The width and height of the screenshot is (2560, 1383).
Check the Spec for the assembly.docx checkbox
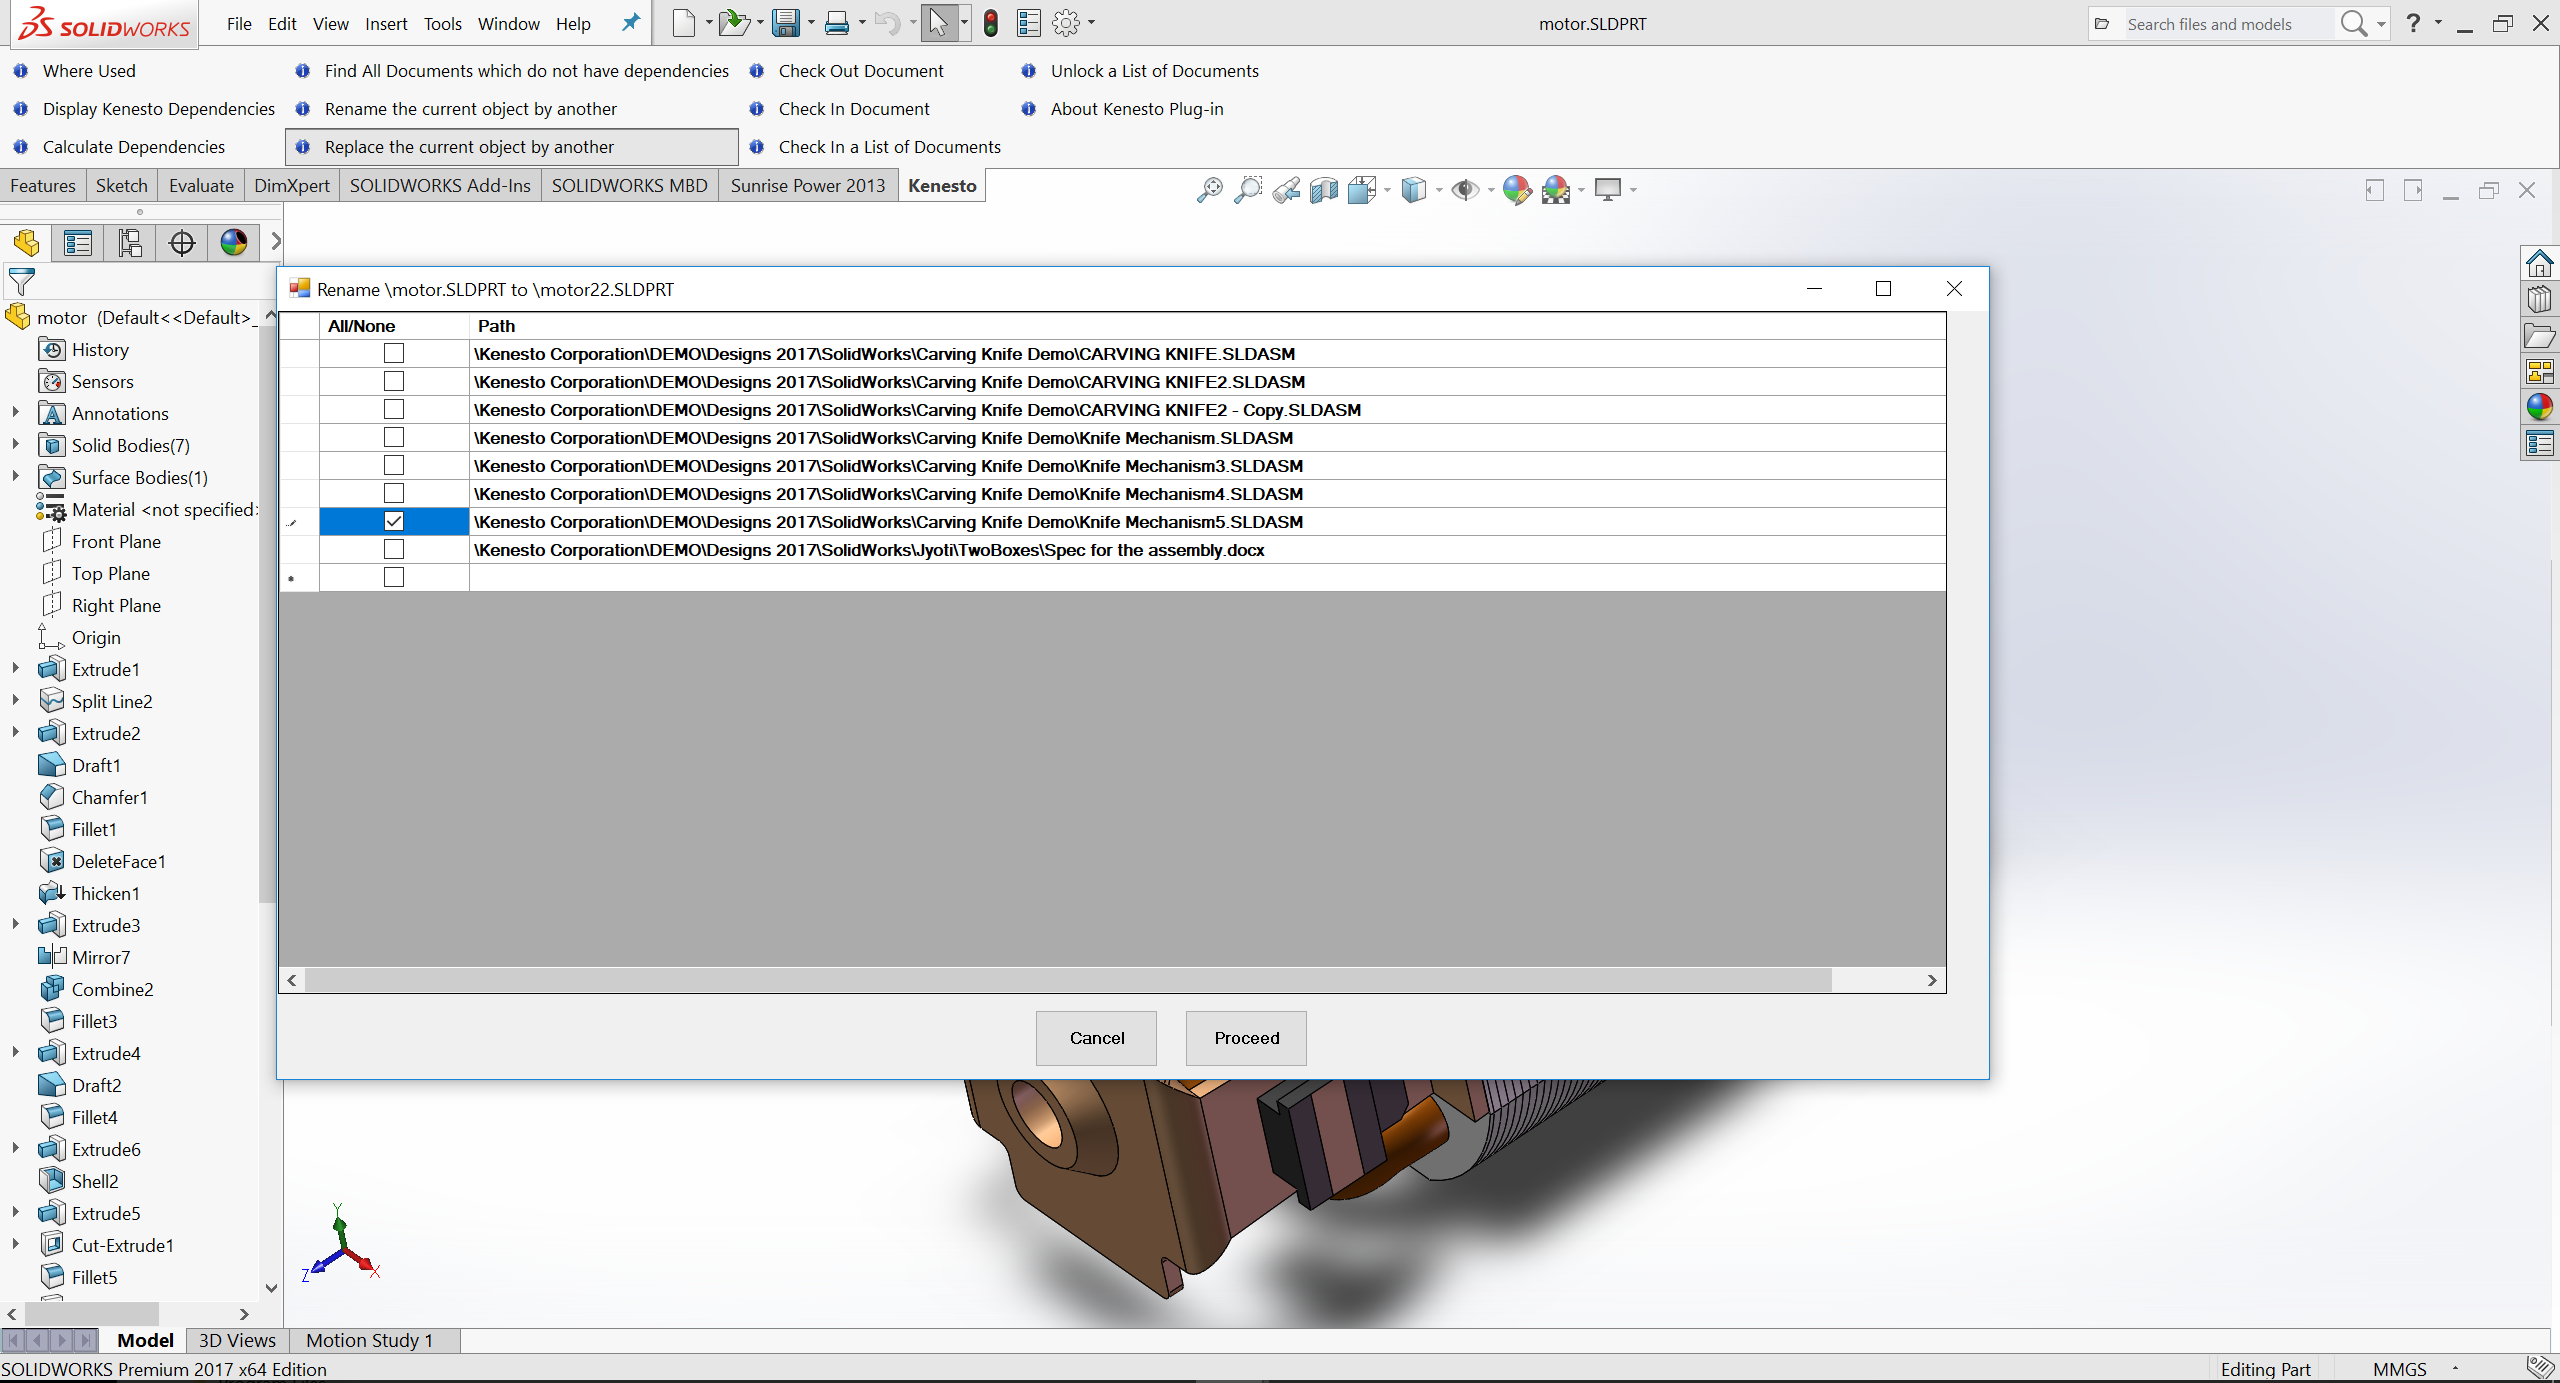[x=394, y=549]
